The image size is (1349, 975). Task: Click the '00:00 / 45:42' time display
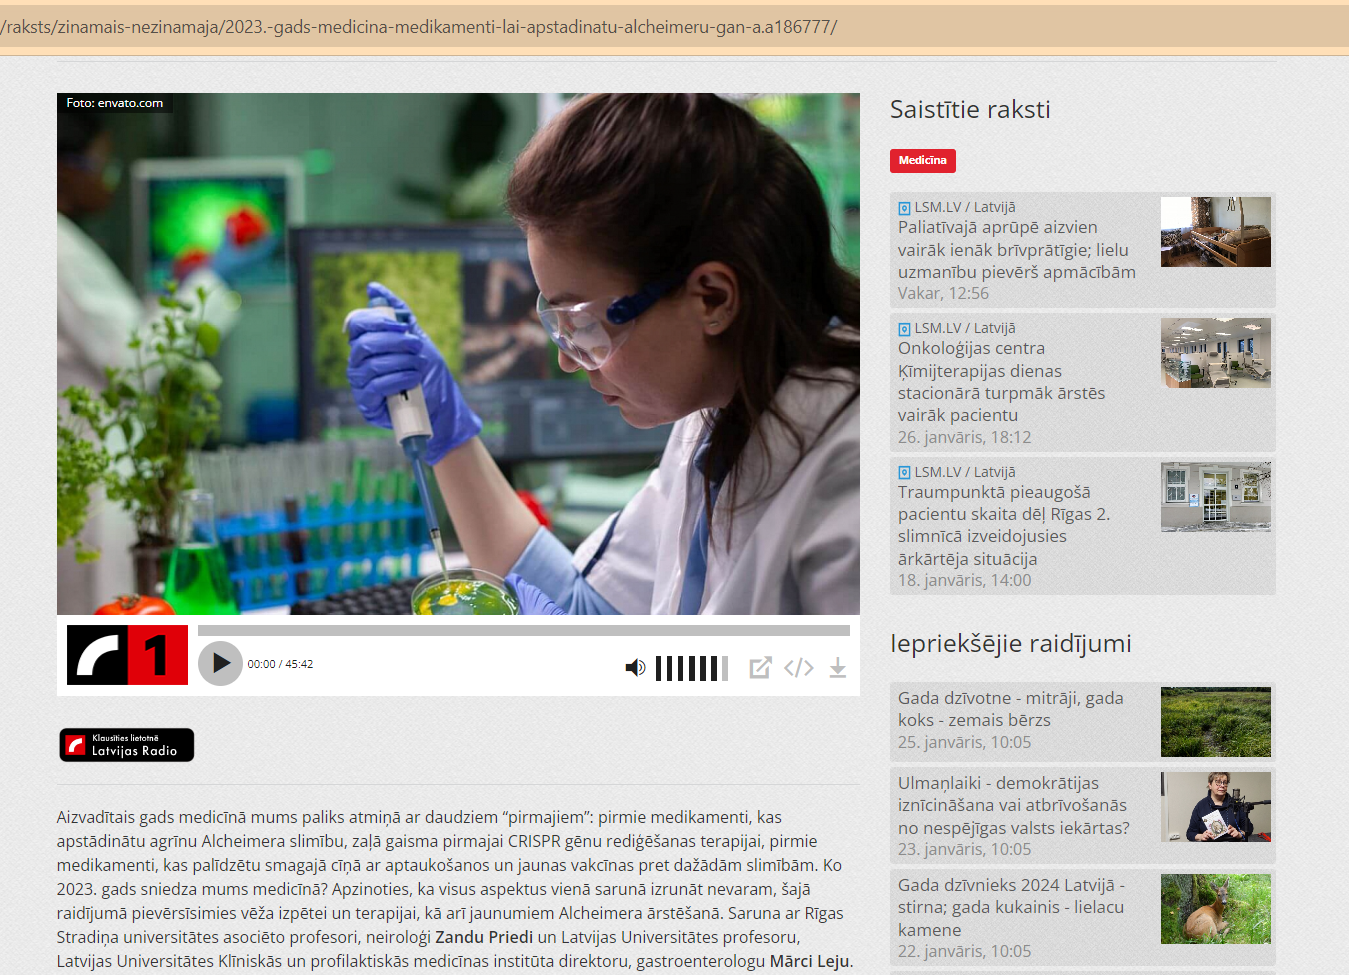(280, 664)
